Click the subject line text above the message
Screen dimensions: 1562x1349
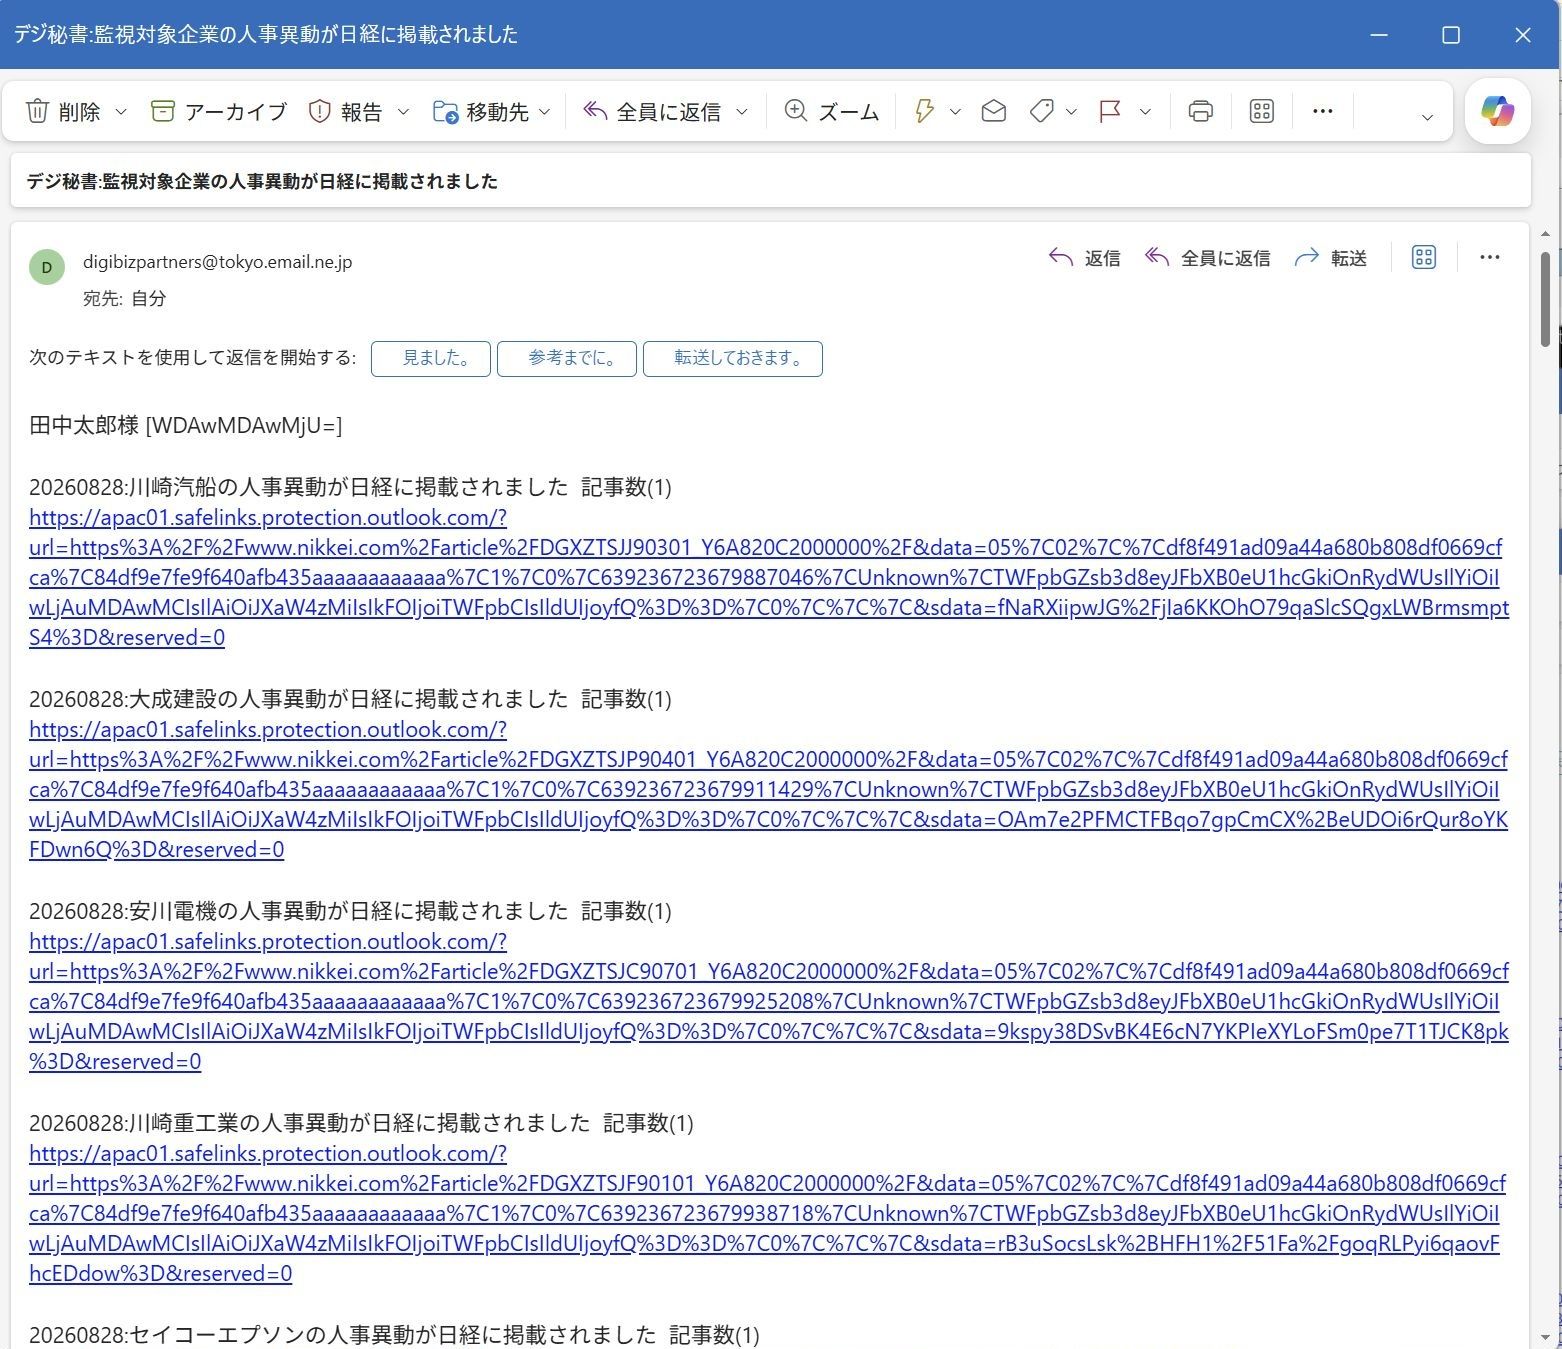pyautogui.click(x=262, y=181)
